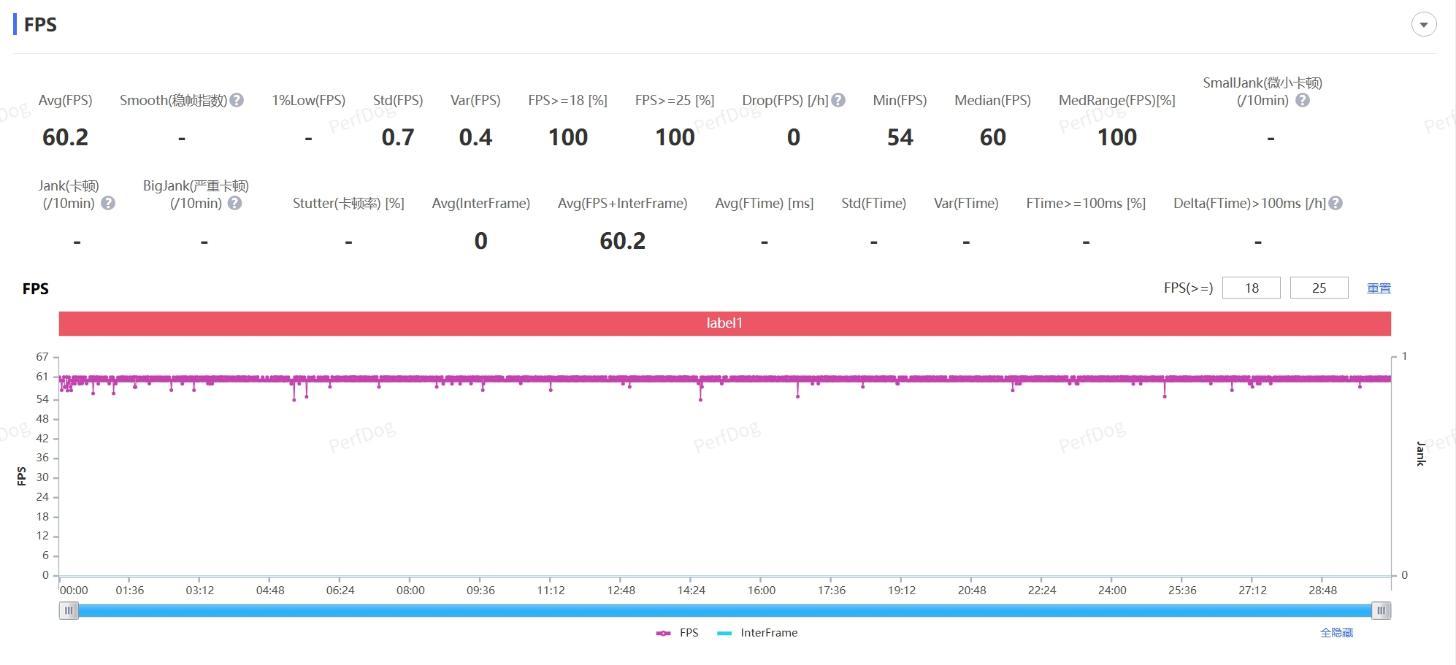Click the 重置 reset link
Viewport: 1456px width, 665px height.
coord(1379,288)
